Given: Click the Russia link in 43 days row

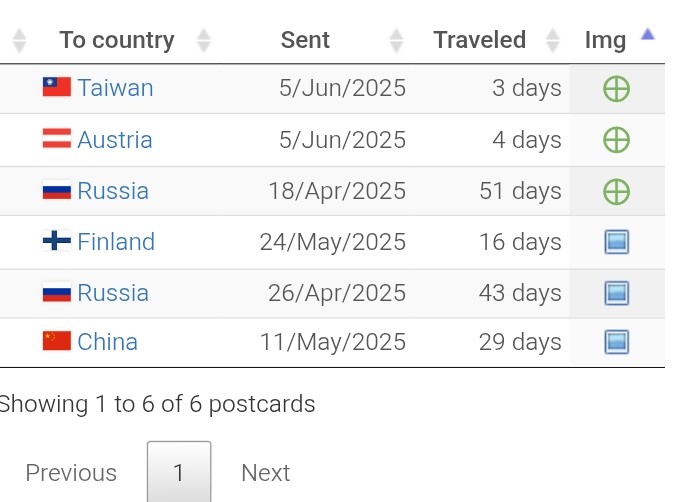Looking at the screenshot, I should [113, 293].
